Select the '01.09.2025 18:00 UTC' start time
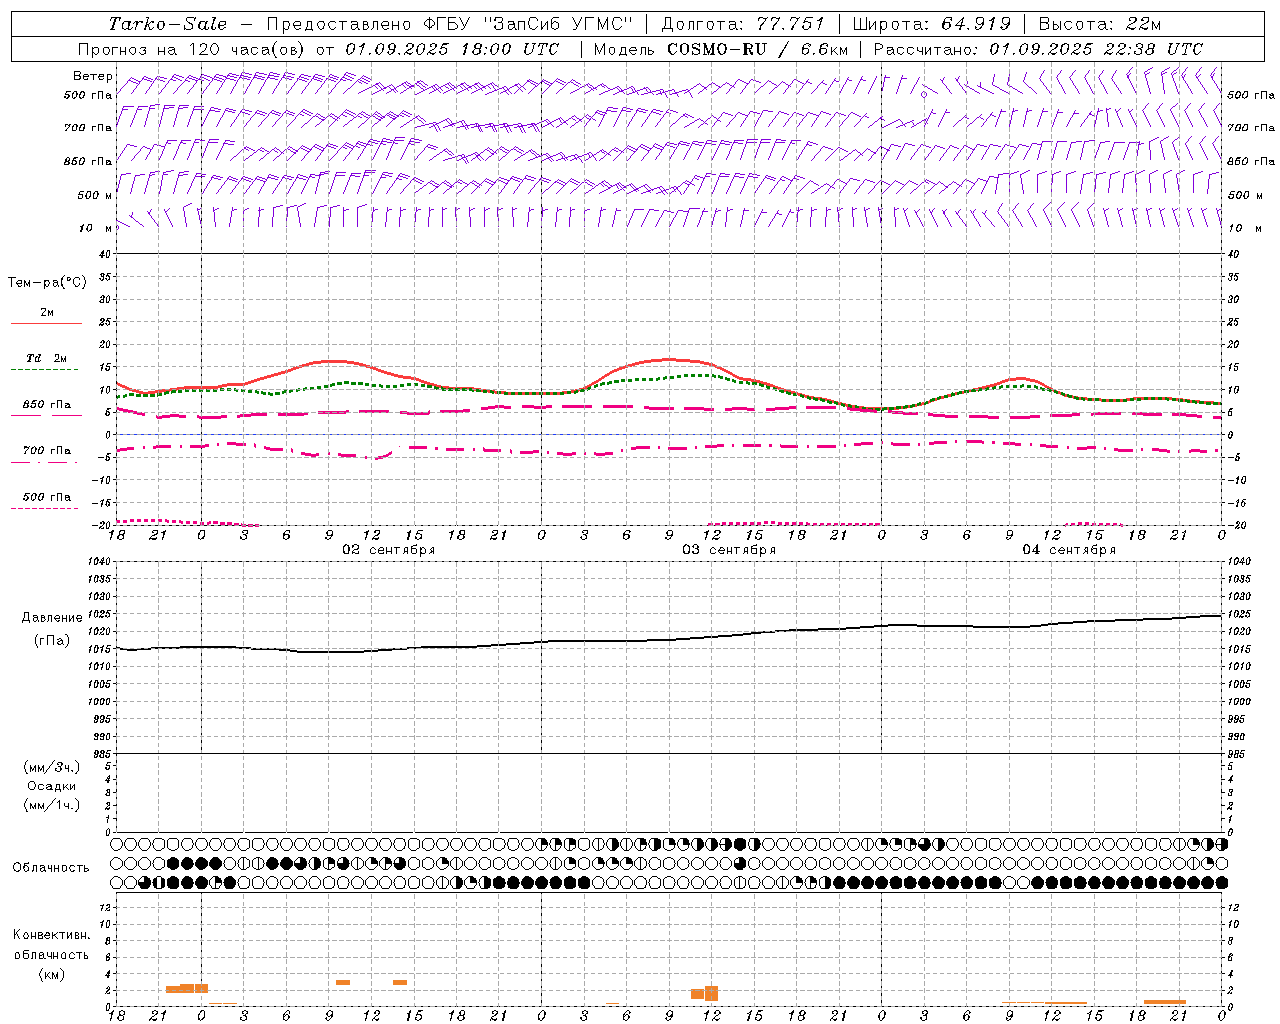 [452, 49]
